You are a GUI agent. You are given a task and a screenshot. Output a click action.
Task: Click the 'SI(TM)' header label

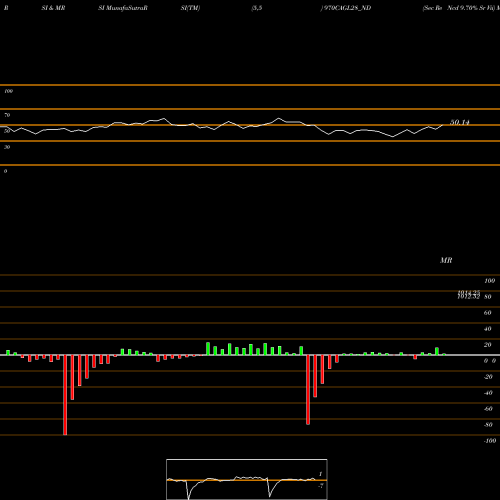tap(190, 8)
